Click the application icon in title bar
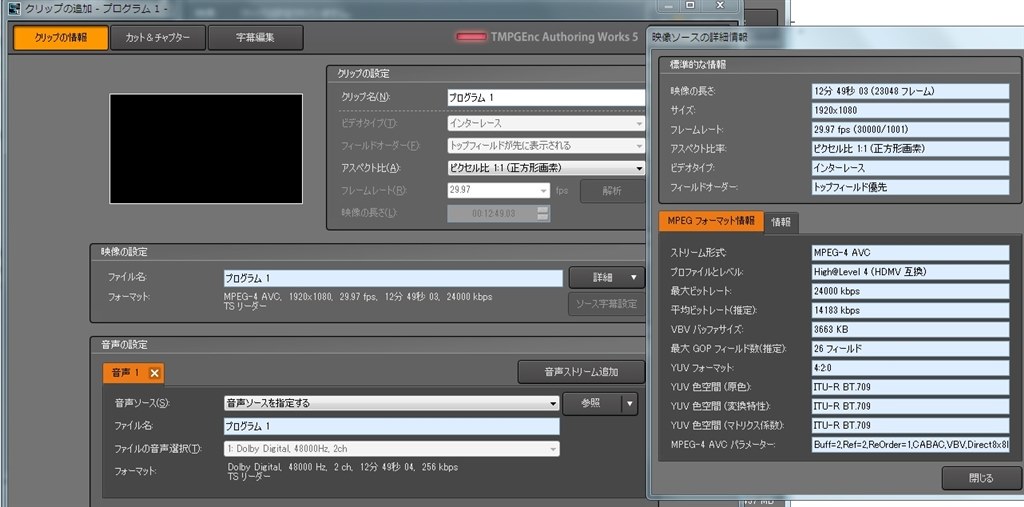The height and width of the screenshot is (507, 1024). 12,8
